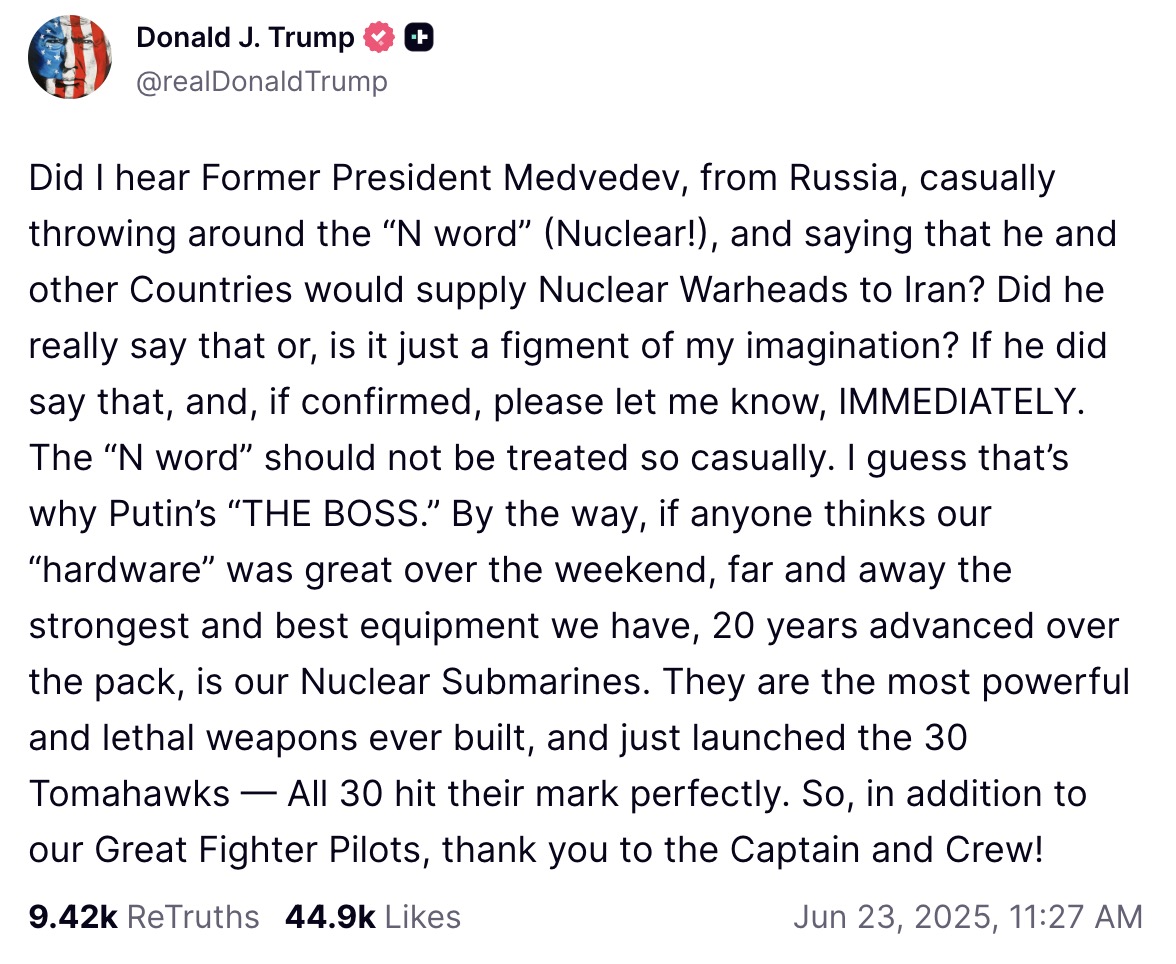Click the black plus badge icon
The image size is (1176, 964).
click(x=418, y=38)
